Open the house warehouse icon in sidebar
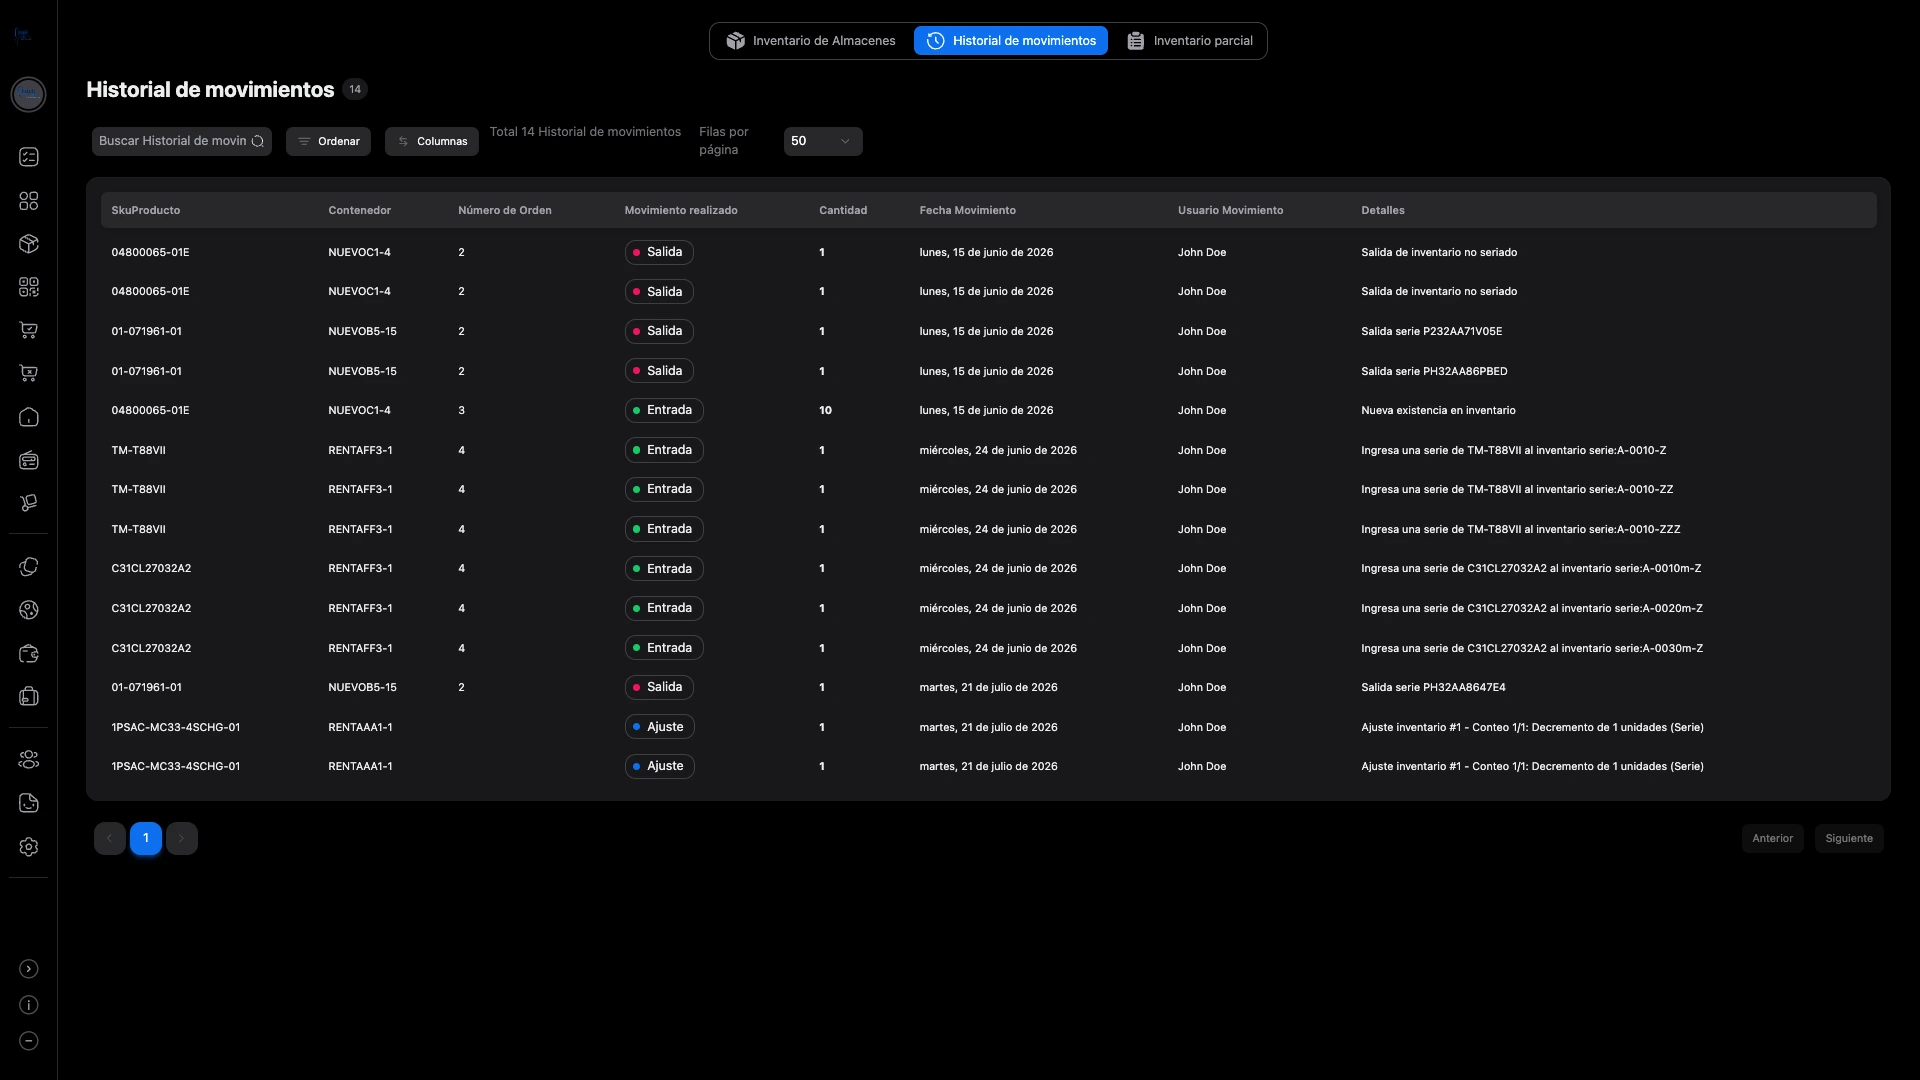This screenshot has width=1920, height=1080. point(29,417)
